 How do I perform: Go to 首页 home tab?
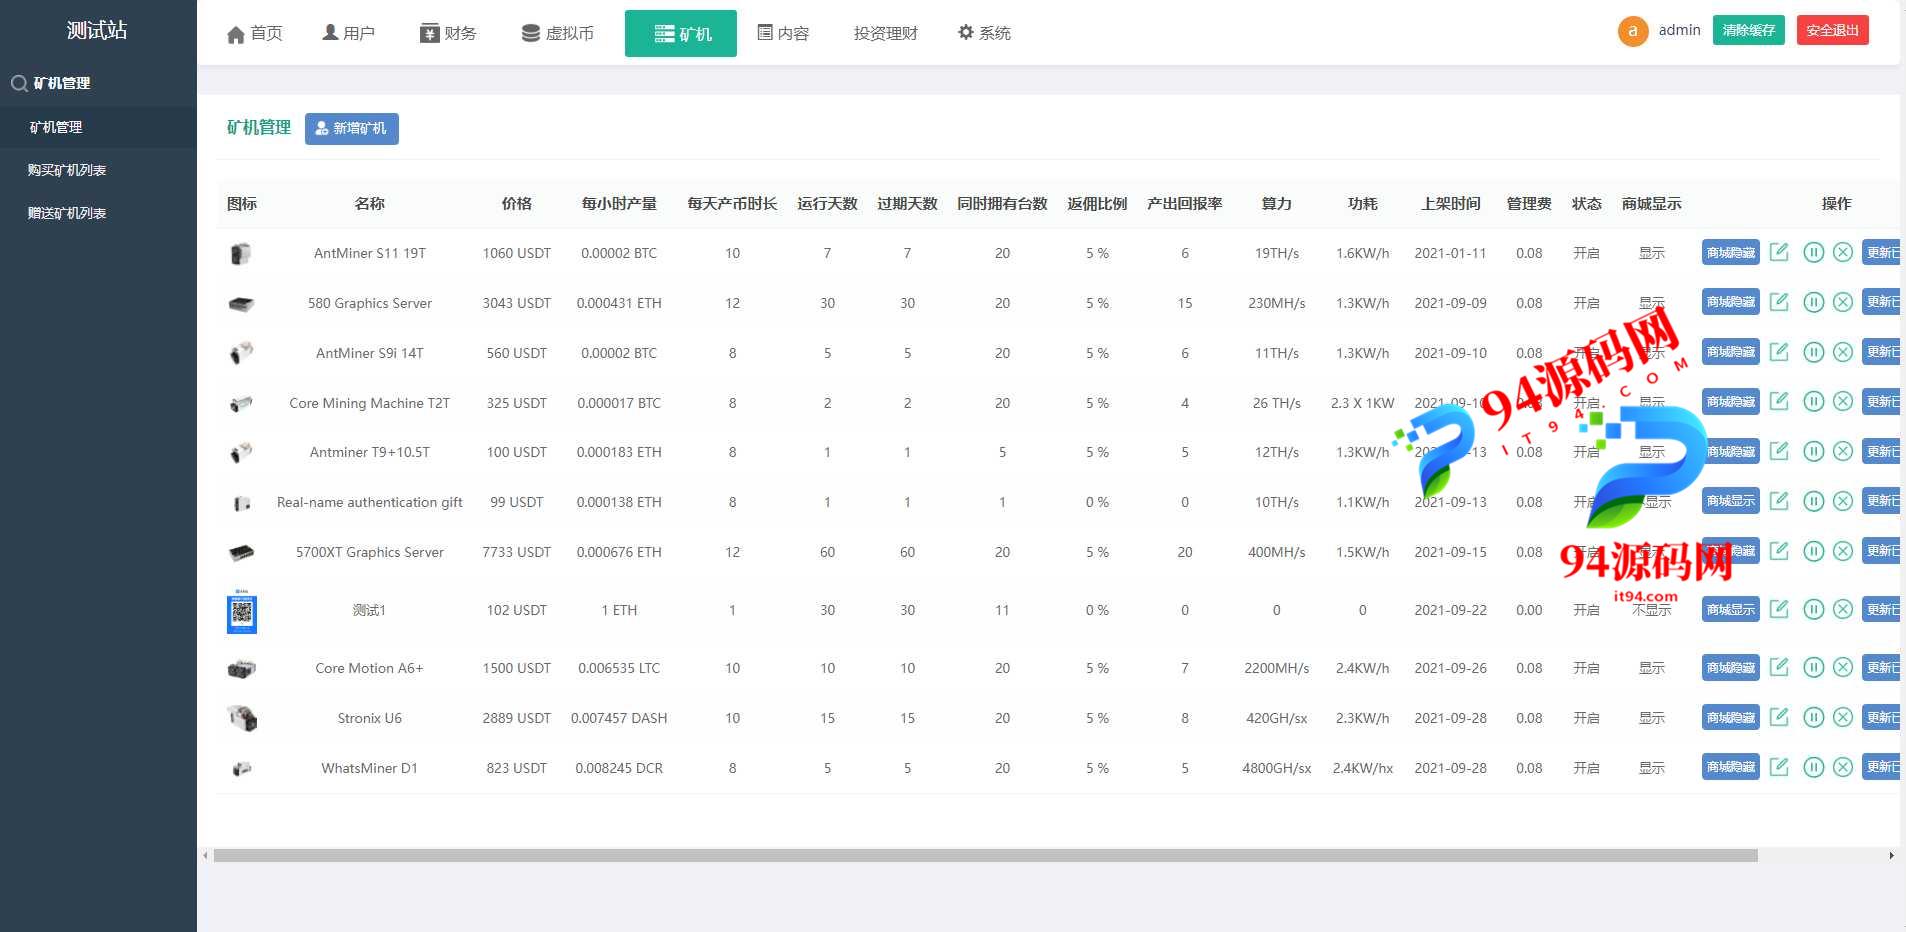tap(255, 33)
